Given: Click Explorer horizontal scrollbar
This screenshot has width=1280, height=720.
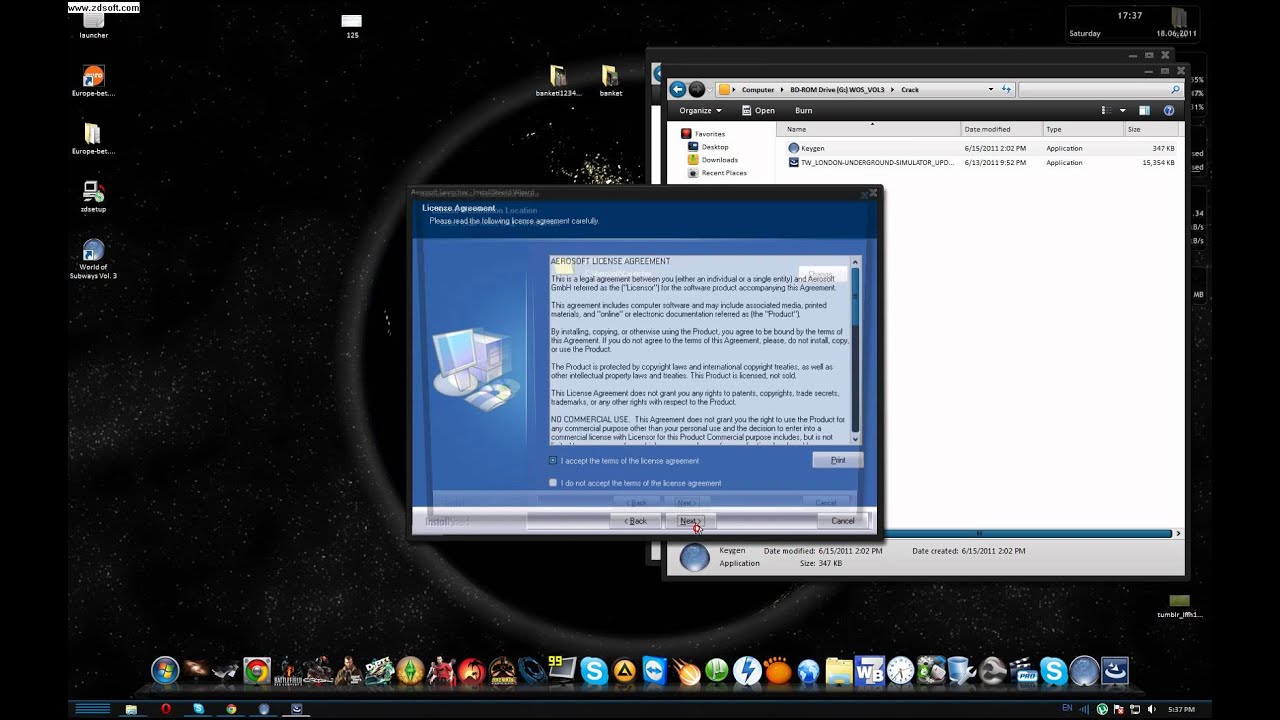Looking at the screenshot, I should click(979, 534).
